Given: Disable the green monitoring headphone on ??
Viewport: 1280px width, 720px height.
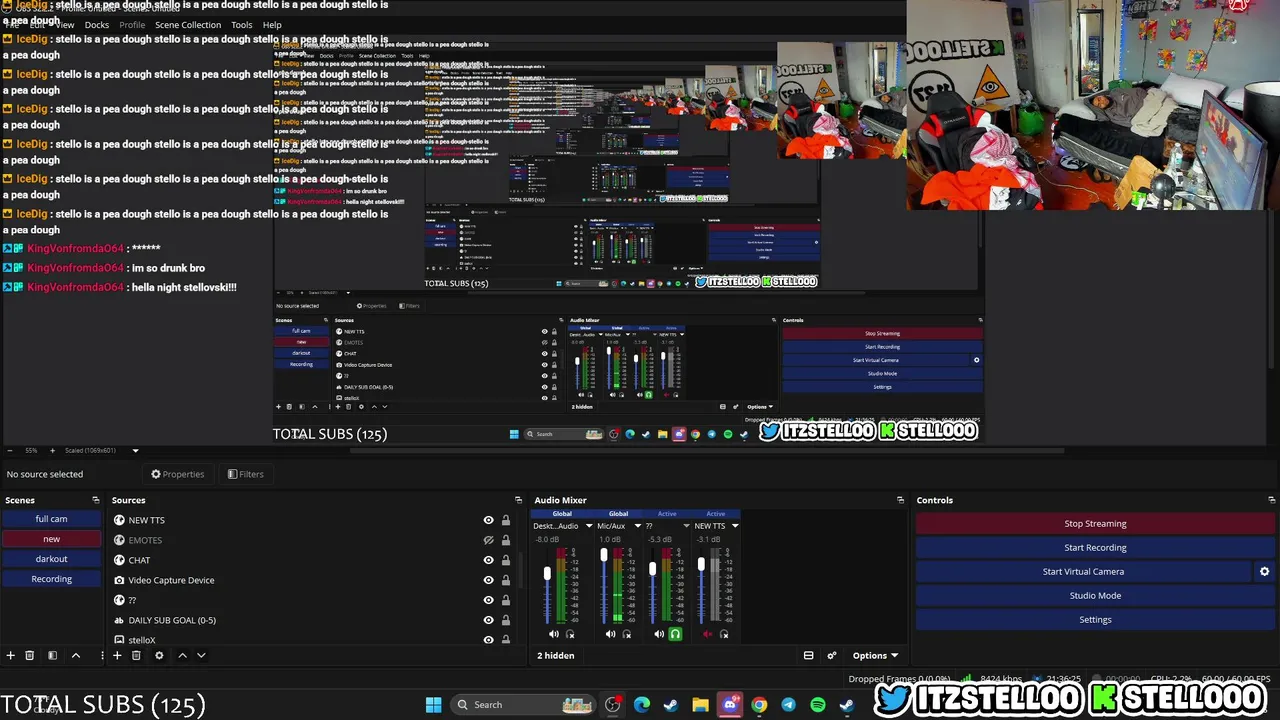Looking at the screenshot, I should point(675,634).
